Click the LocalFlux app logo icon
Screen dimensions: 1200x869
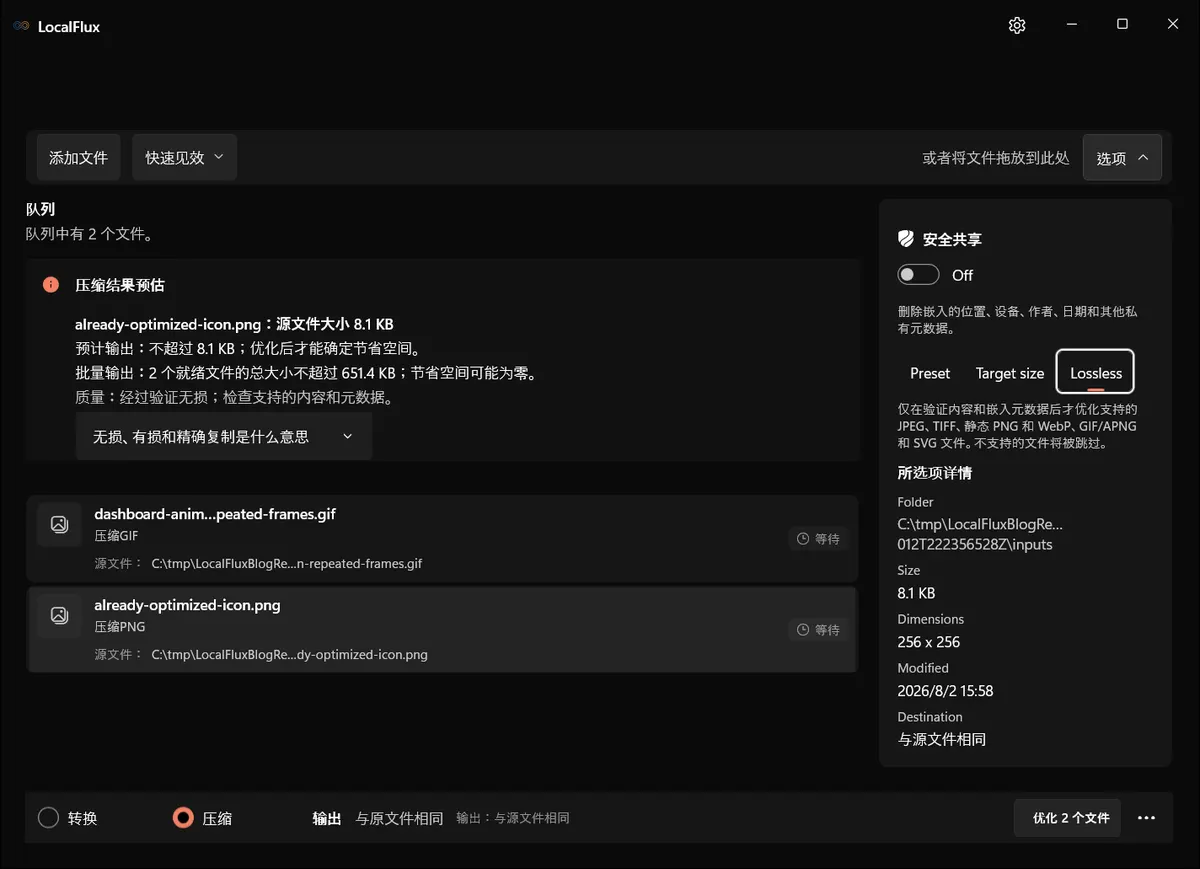tap(21, 26)
